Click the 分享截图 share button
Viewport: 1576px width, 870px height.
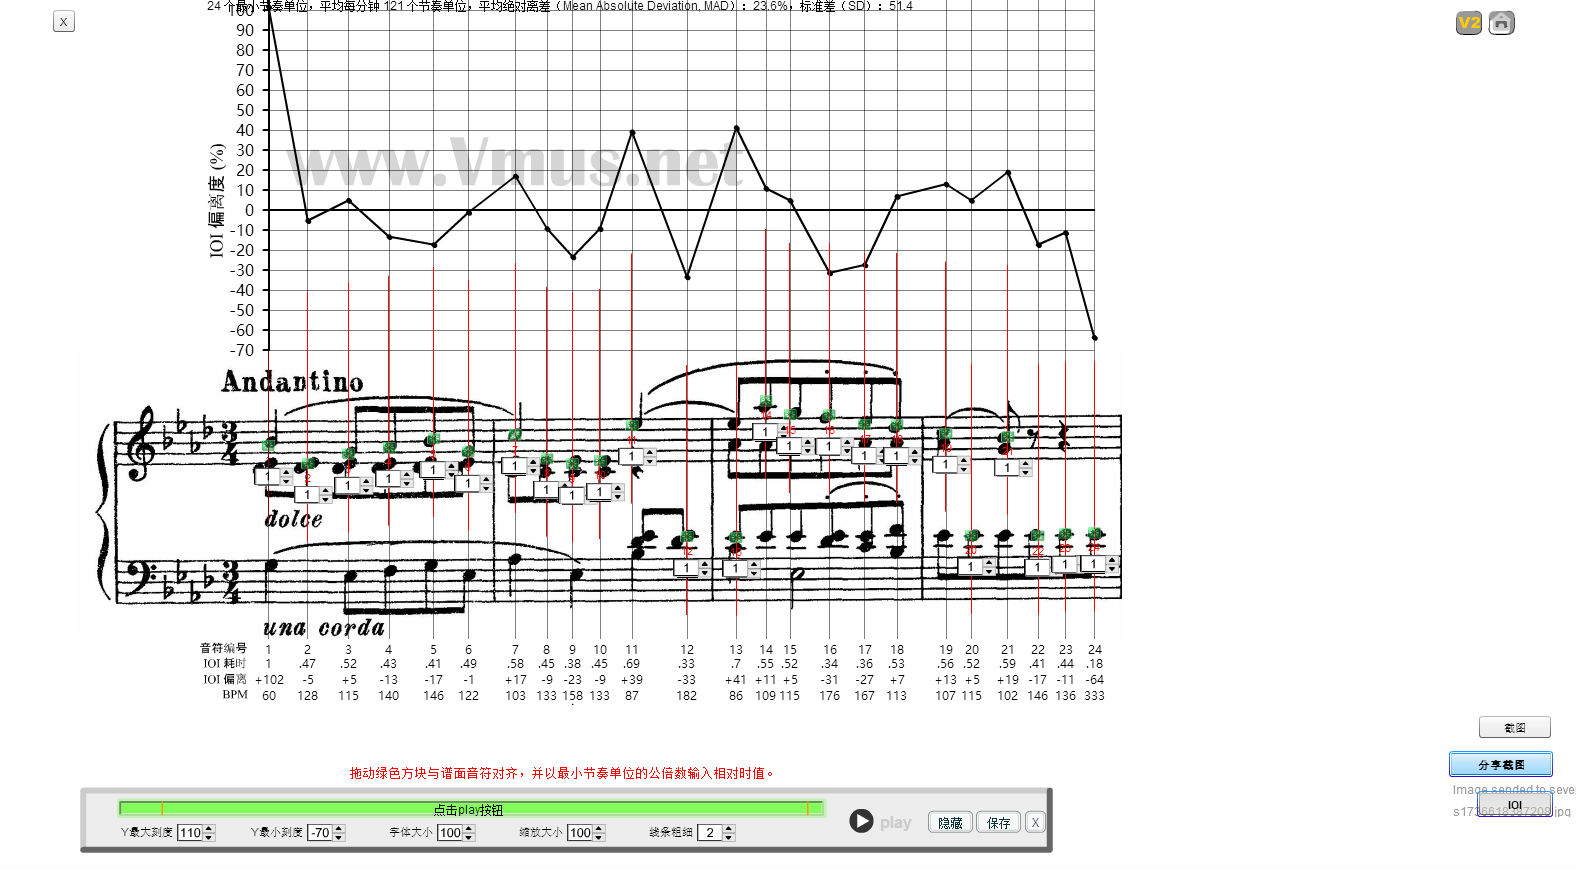coord(1500,764)
